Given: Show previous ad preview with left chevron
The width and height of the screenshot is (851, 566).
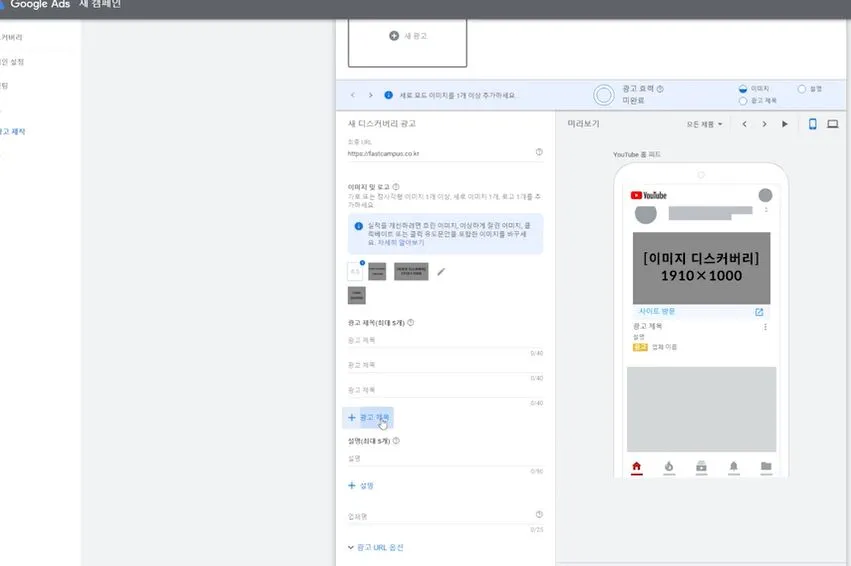Looking at the screenshot, I should pyautogui.click(x=745, y=124).
